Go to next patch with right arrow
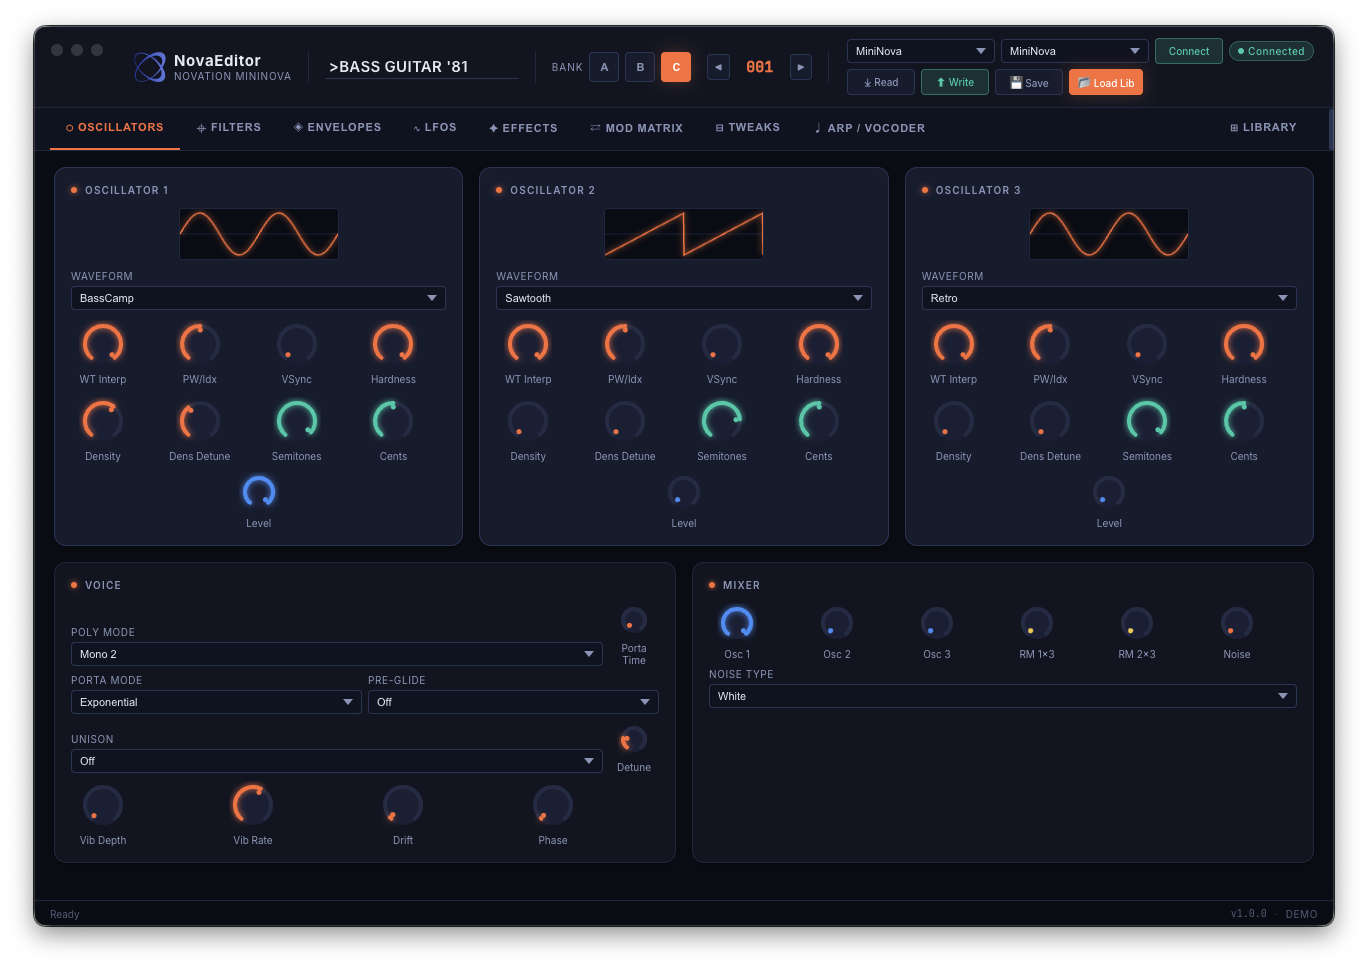This screenshot has width=1368, height=968. (x=801, y=67)
